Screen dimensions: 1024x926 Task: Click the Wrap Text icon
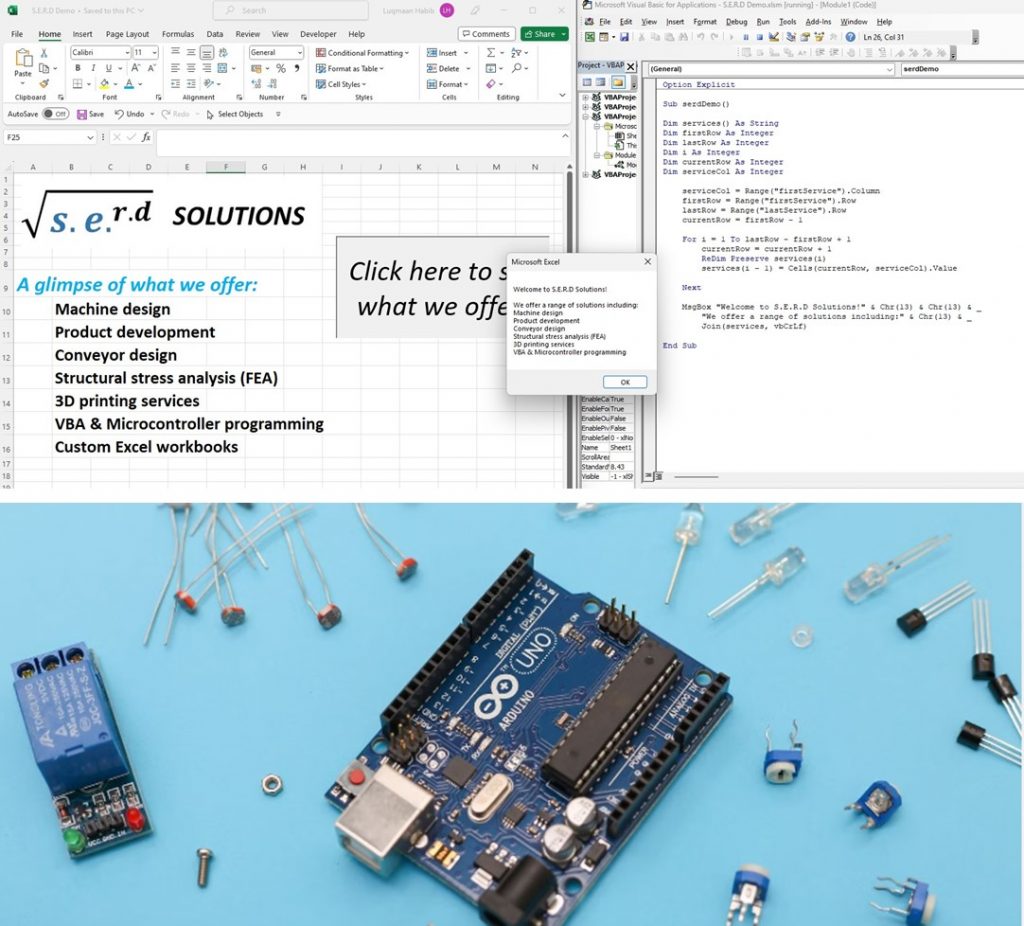(x=223, y=52)
